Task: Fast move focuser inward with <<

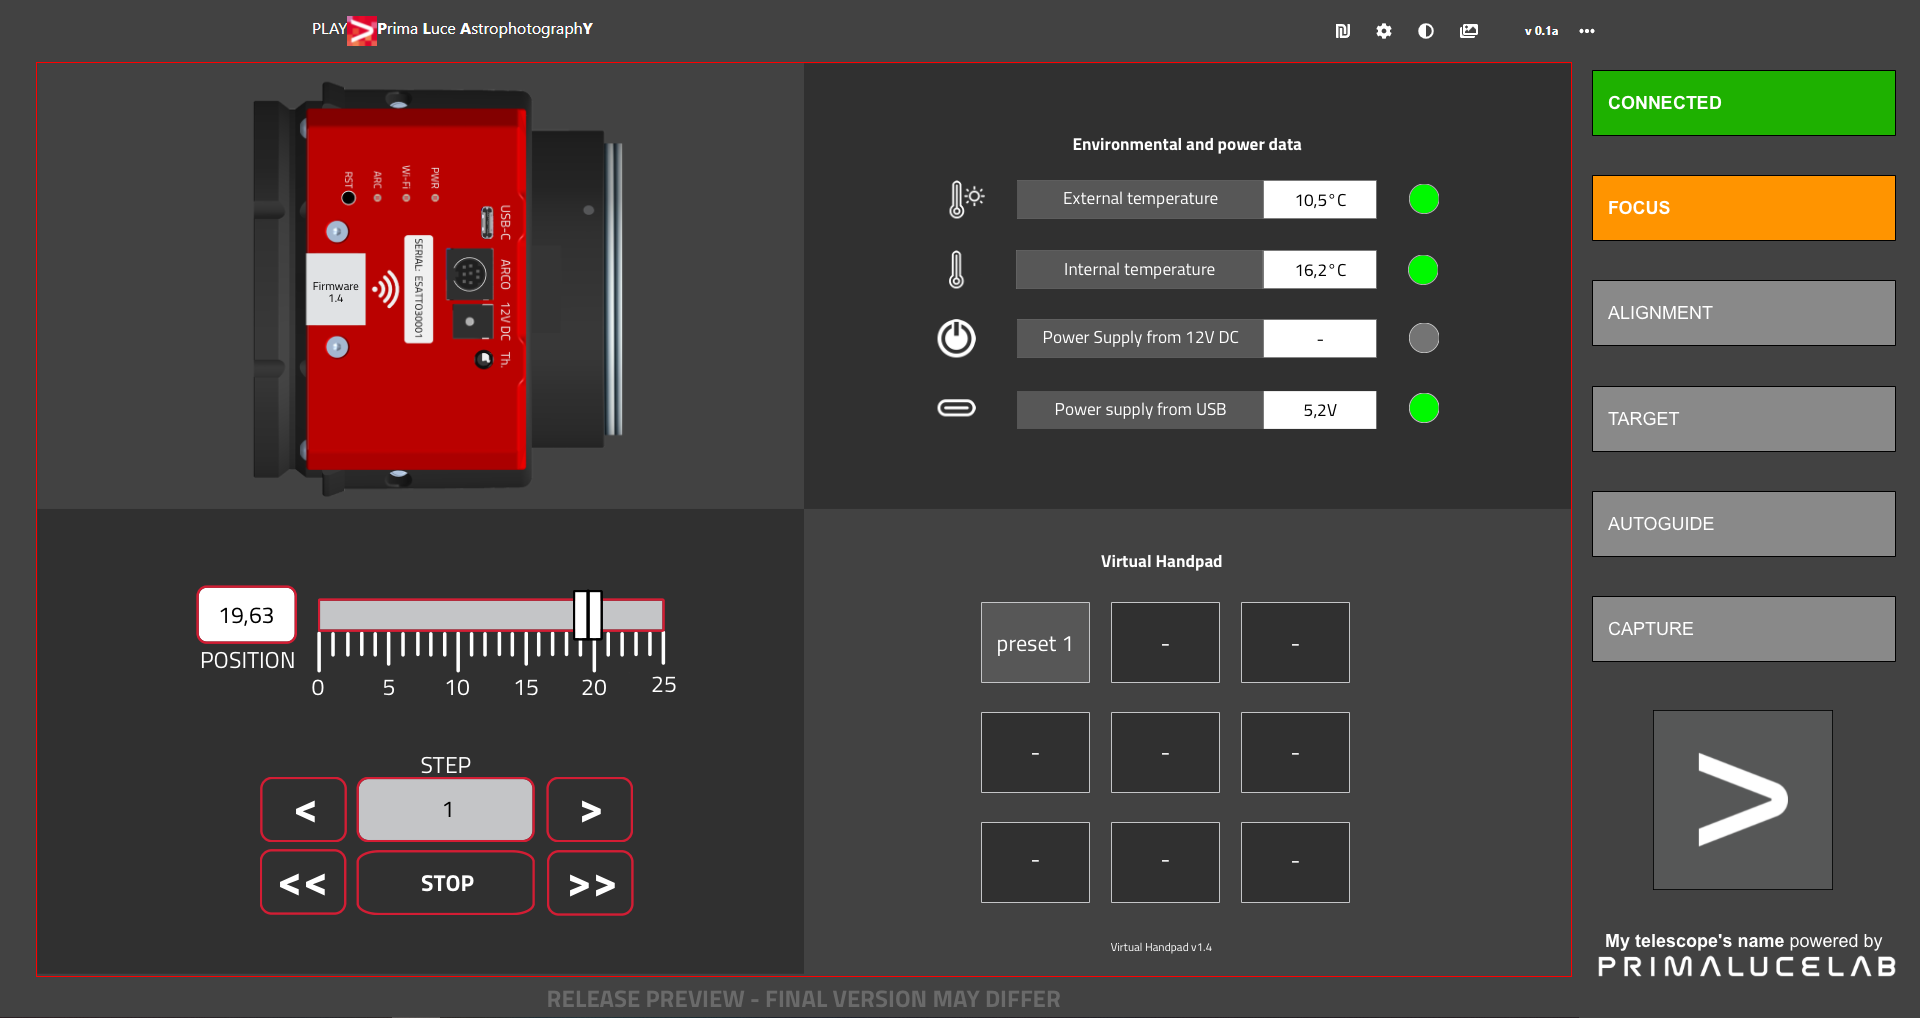Action: (303, 883)
